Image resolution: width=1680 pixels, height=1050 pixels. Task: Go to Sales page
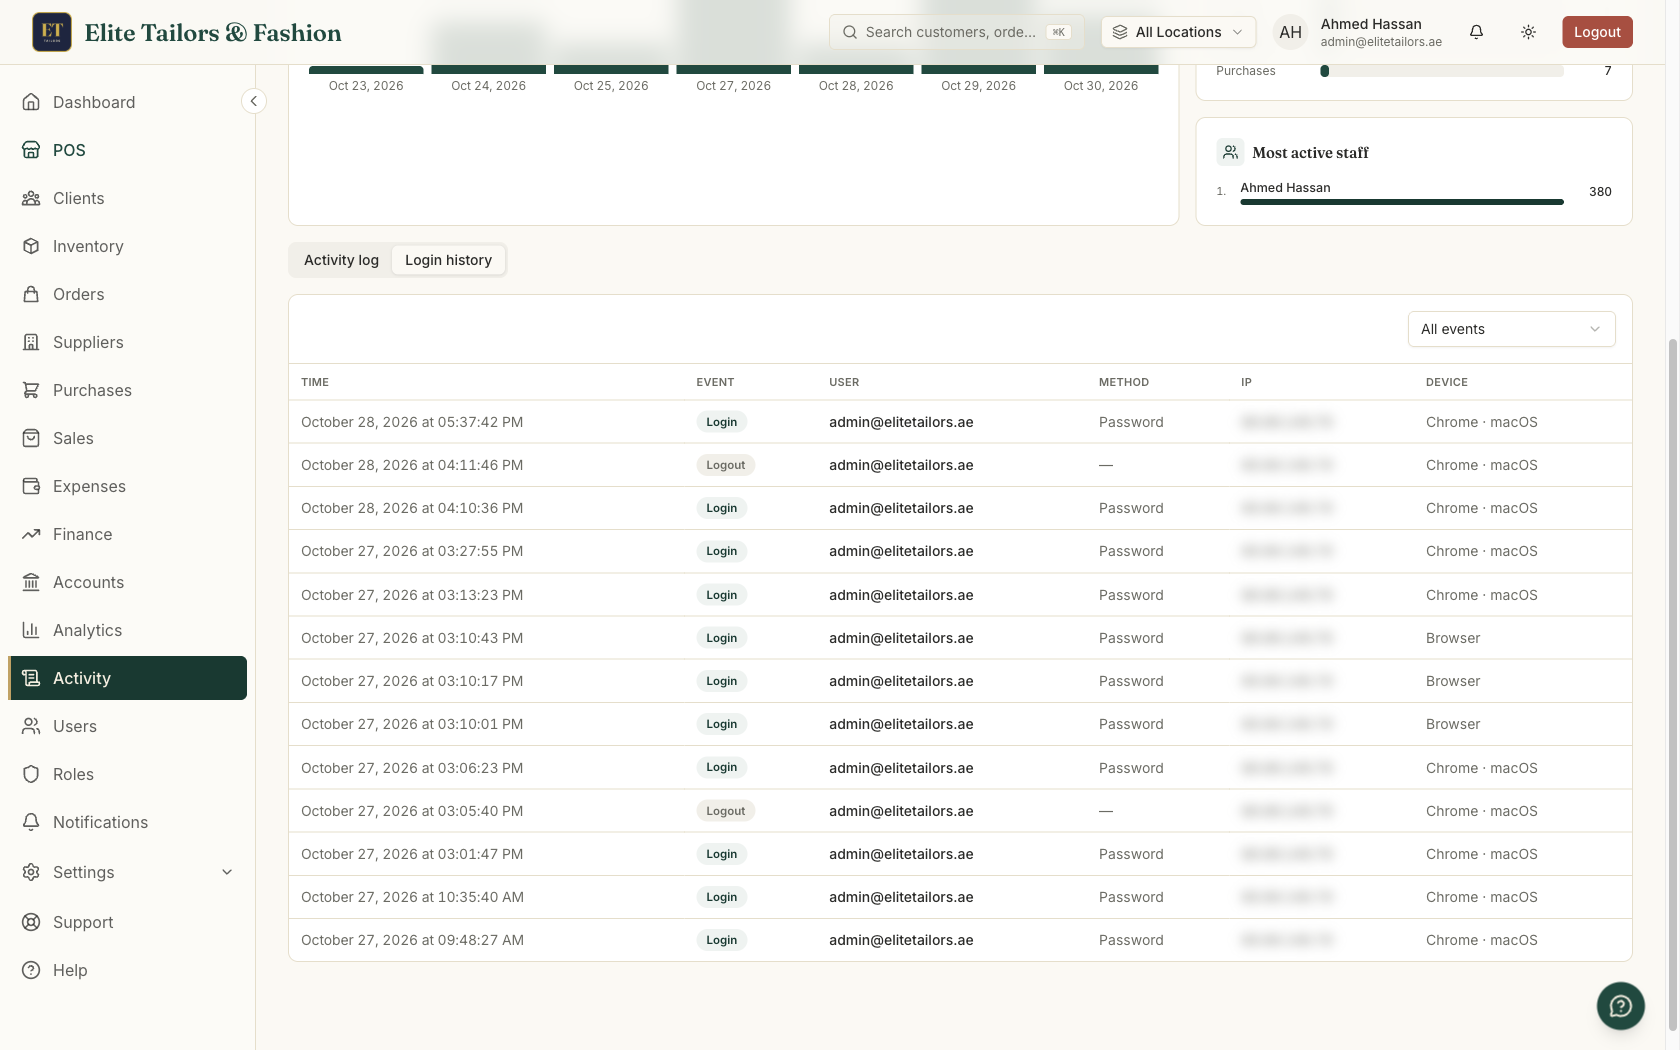pos(128,438)
